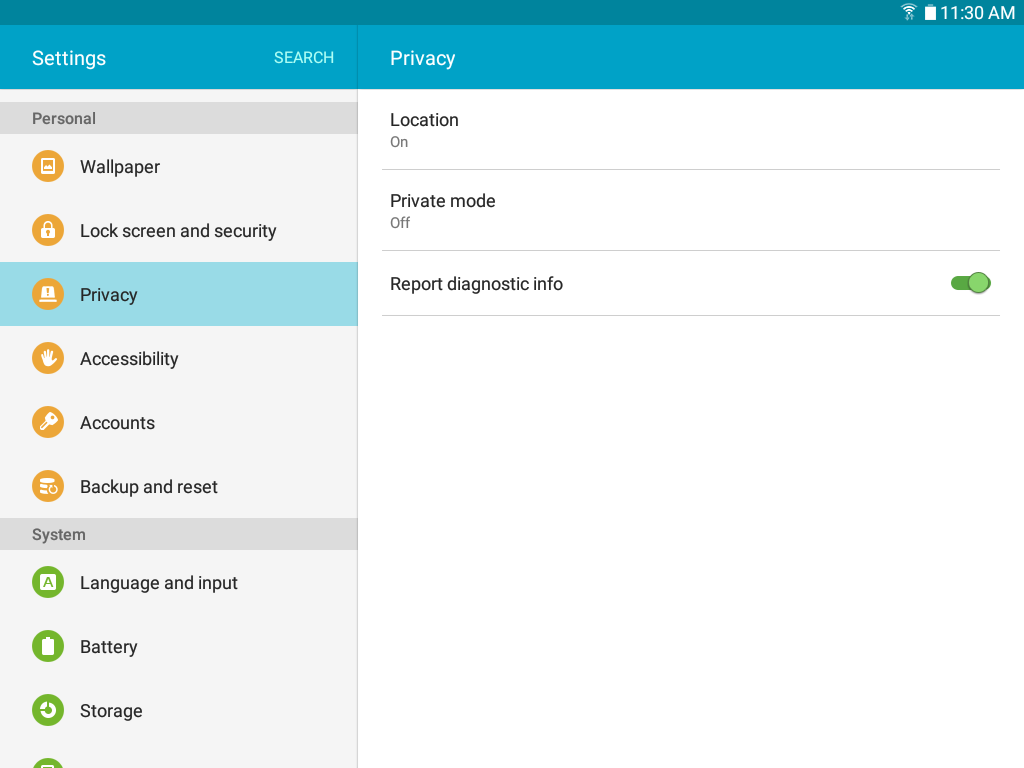1024x768 pixels.
Task: Open Accounts settings
Action: pyautogui.click(x=179, y=422)
